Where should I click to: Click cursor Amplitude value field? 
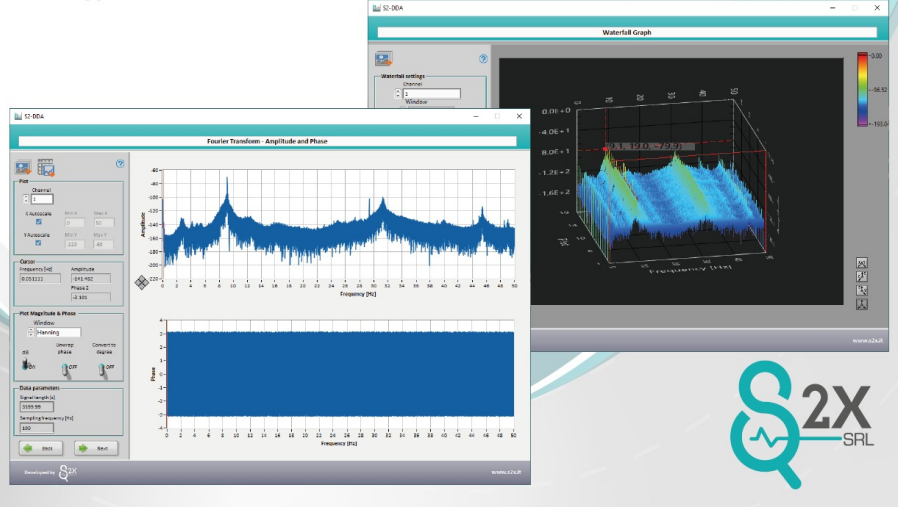click(90, 278)
